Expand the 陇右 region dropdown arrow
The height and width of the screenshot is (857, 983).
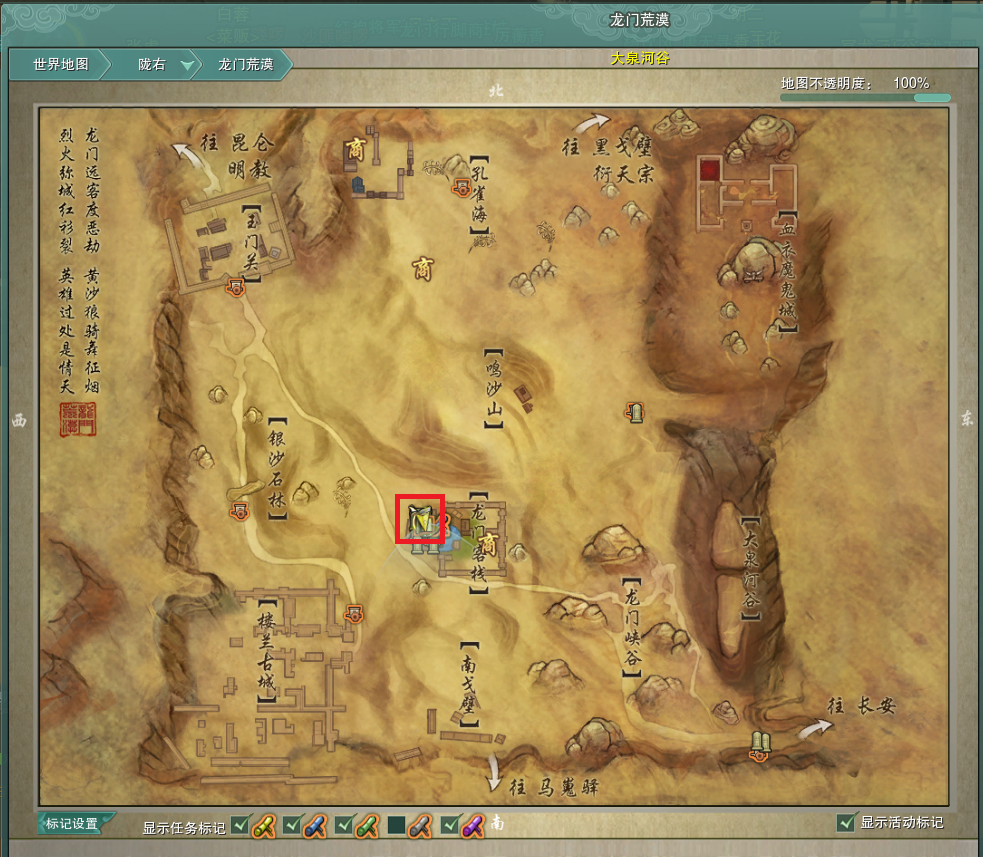click(x=187, y=65)
